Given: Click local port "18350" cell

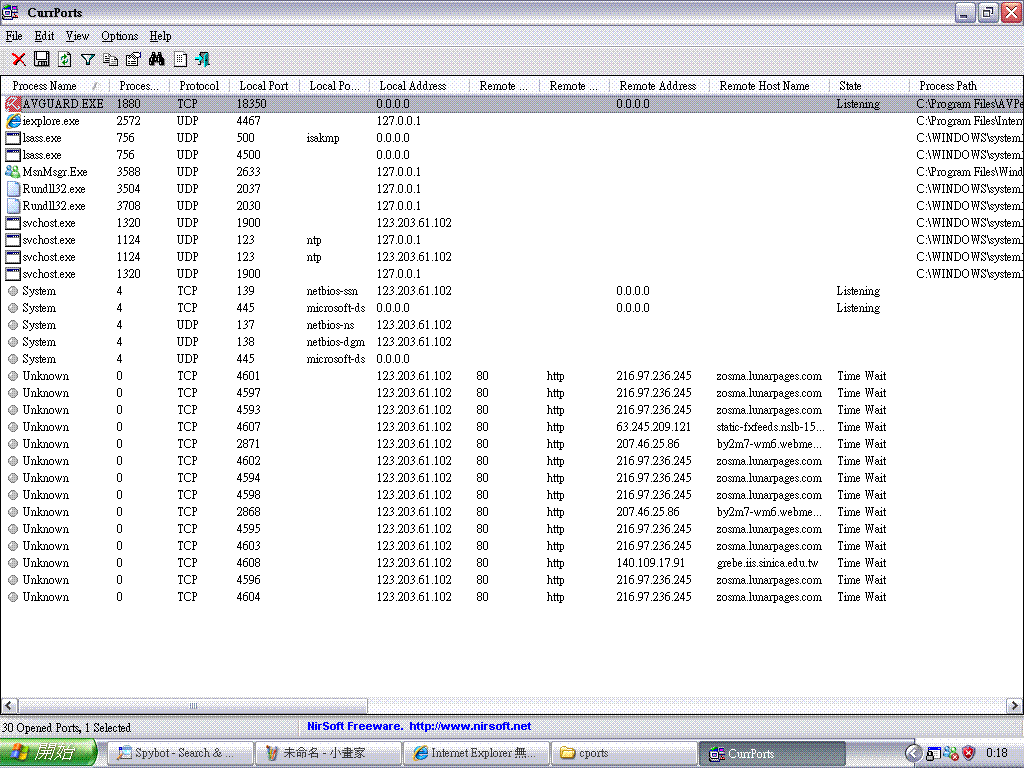Looking at the screenshot, I should point(251,104).
